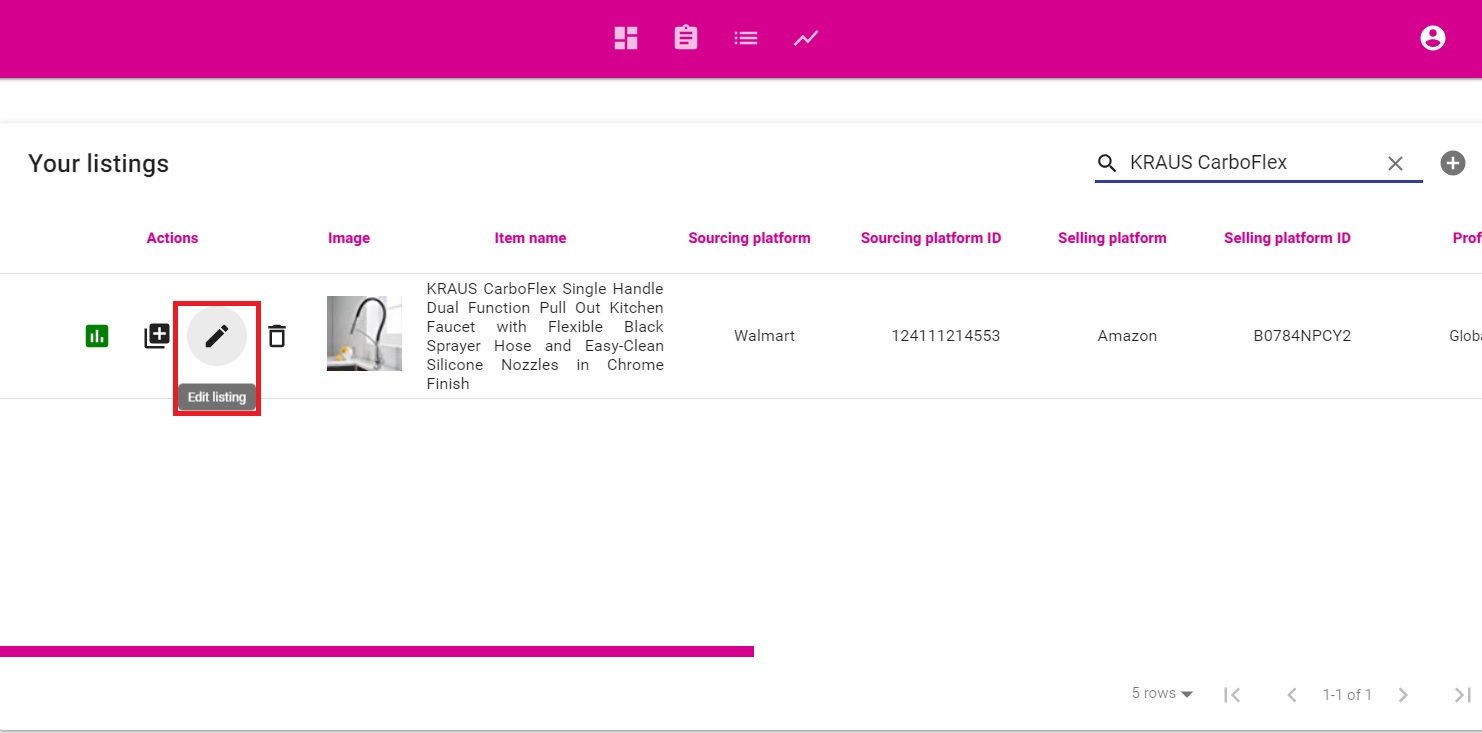This screenshot has width=1482, height=733.
Task: Open the clipboard orders icon in header
Action: pyautogui.click(x=686, y=38)
